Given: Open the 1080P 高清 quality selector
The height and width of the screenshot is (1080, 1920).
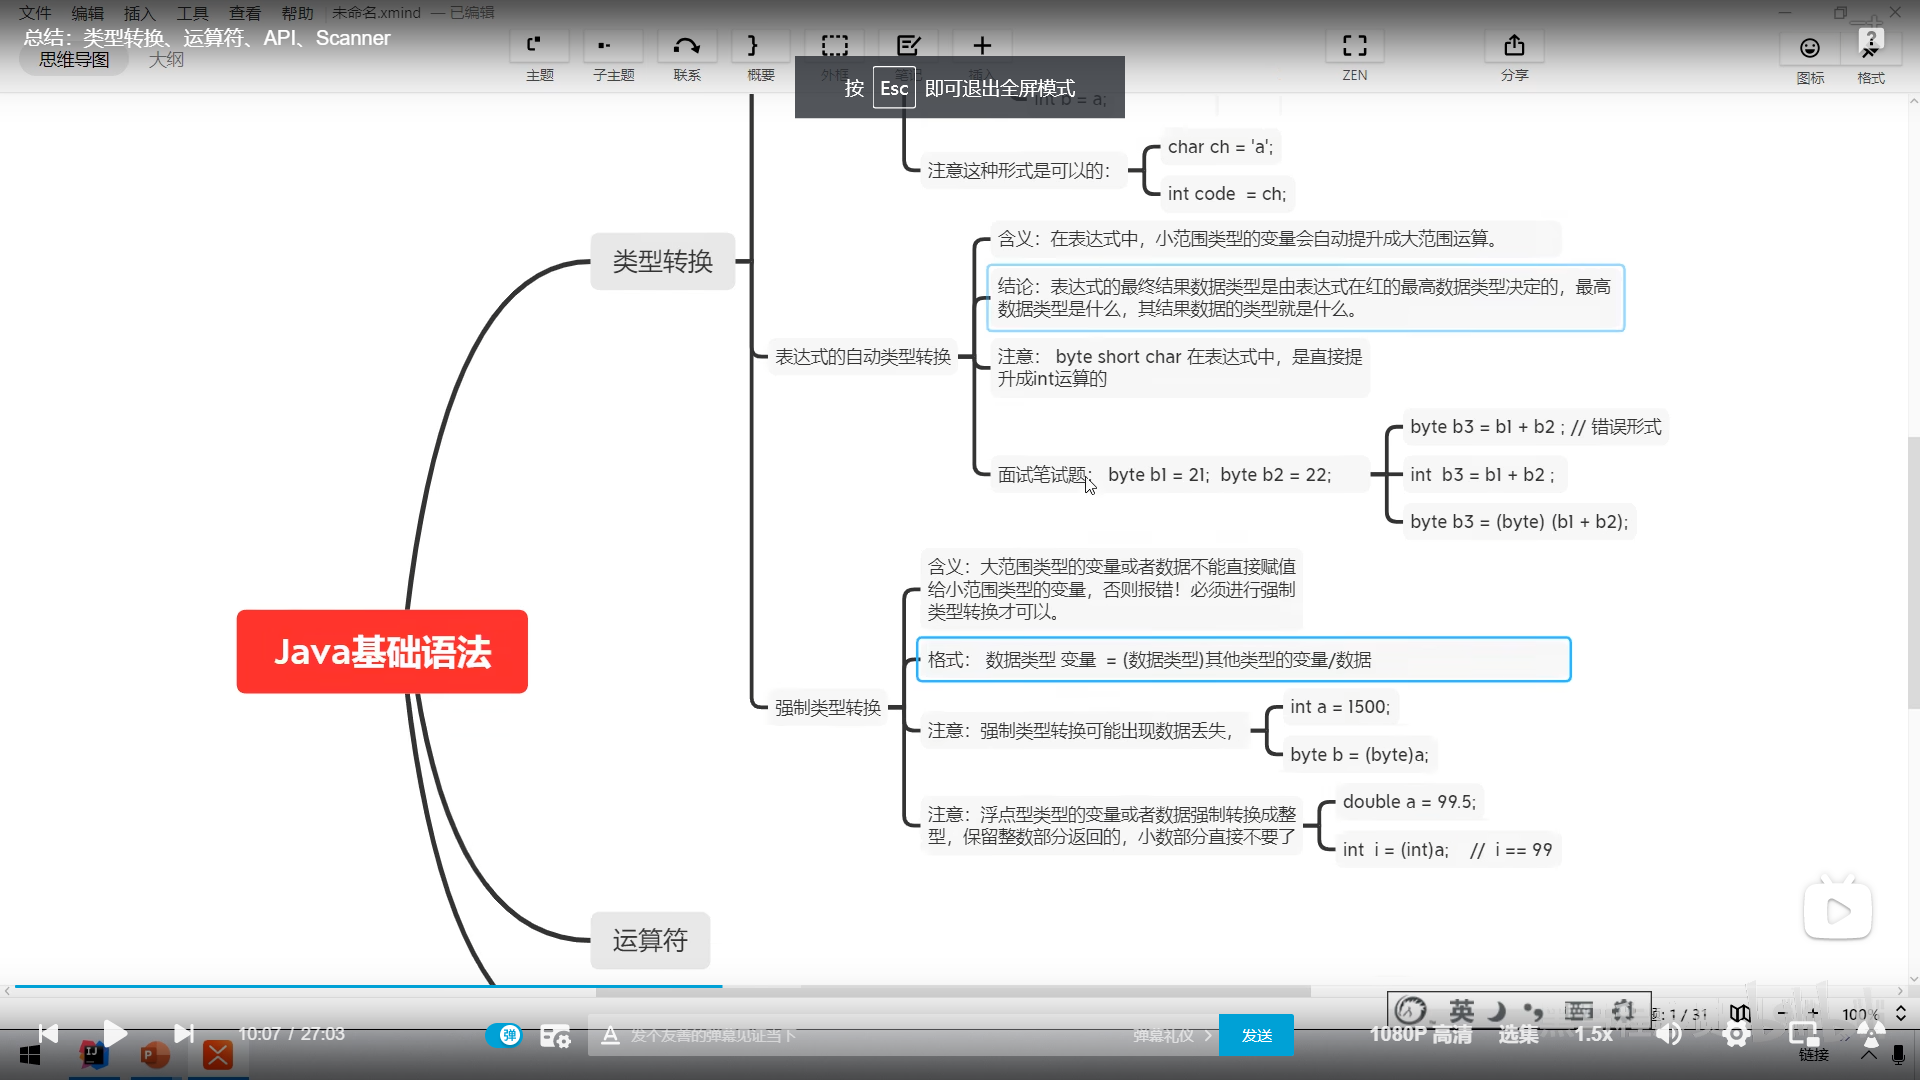Looking at the screenshot, I should (1420, 1034).
